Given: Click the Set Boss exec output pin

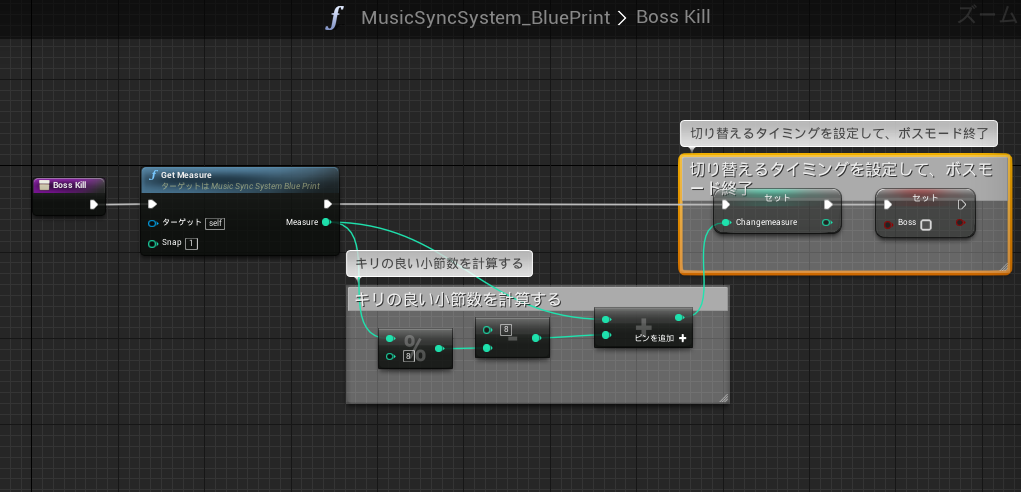Looking at the screenshot, I should click(x=962, y=204).
